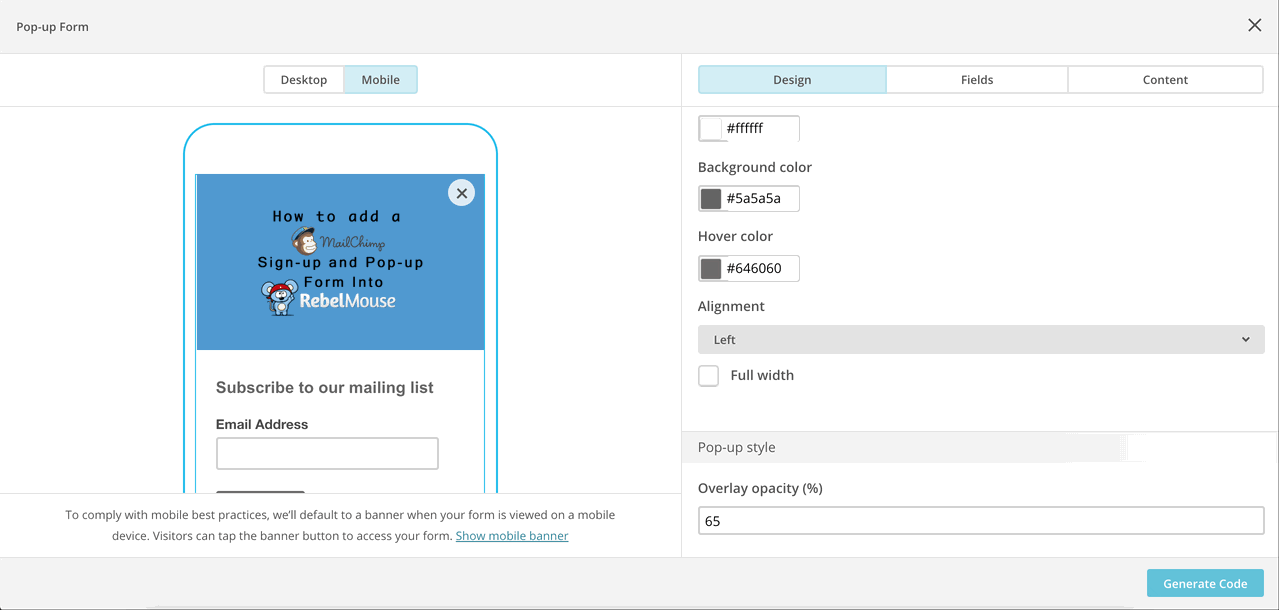Go to the Content tab
1279x610 pixels.
[1165, 80]
